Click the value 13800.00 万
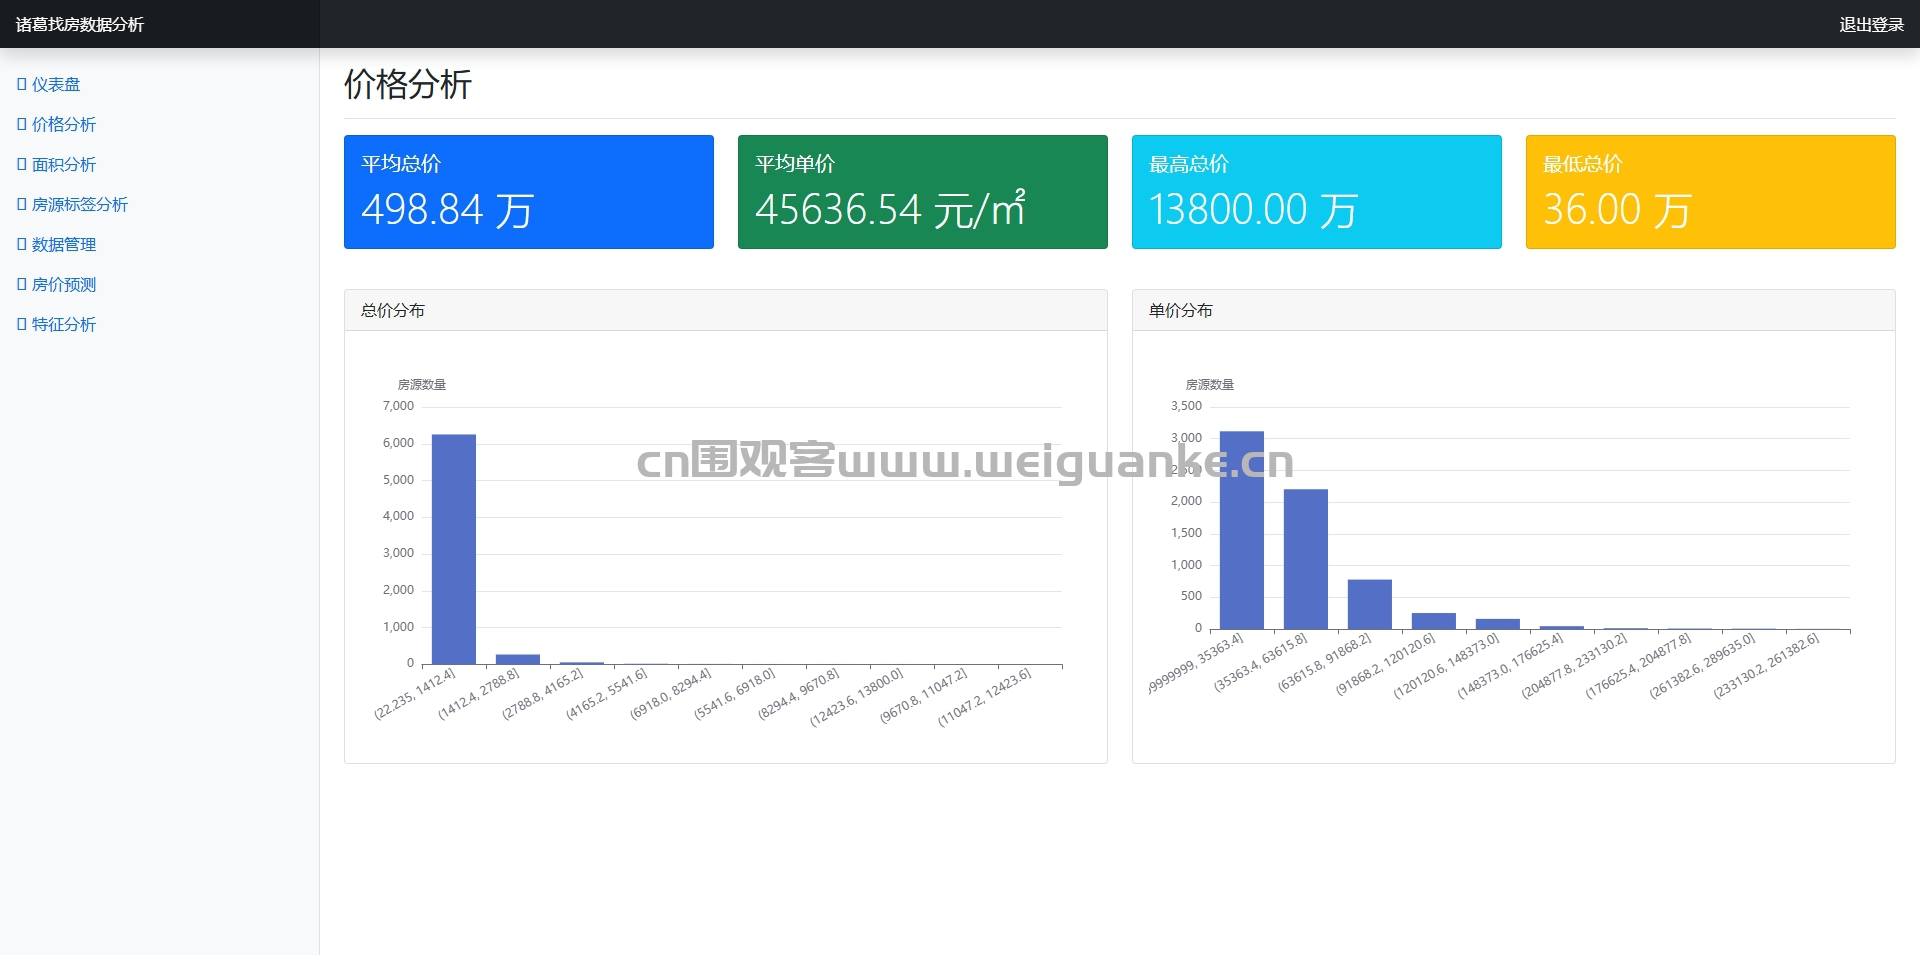1920x955 pixels. (1253, 210)
